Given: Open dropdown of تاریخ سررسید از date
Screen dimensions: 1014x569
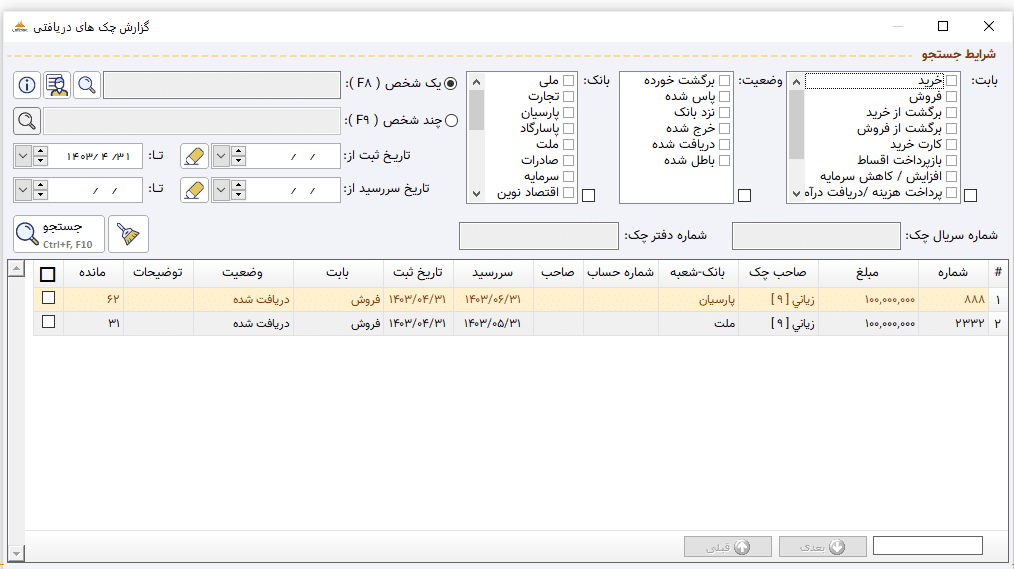Looking at the screenshot, I should pos(221,190).
